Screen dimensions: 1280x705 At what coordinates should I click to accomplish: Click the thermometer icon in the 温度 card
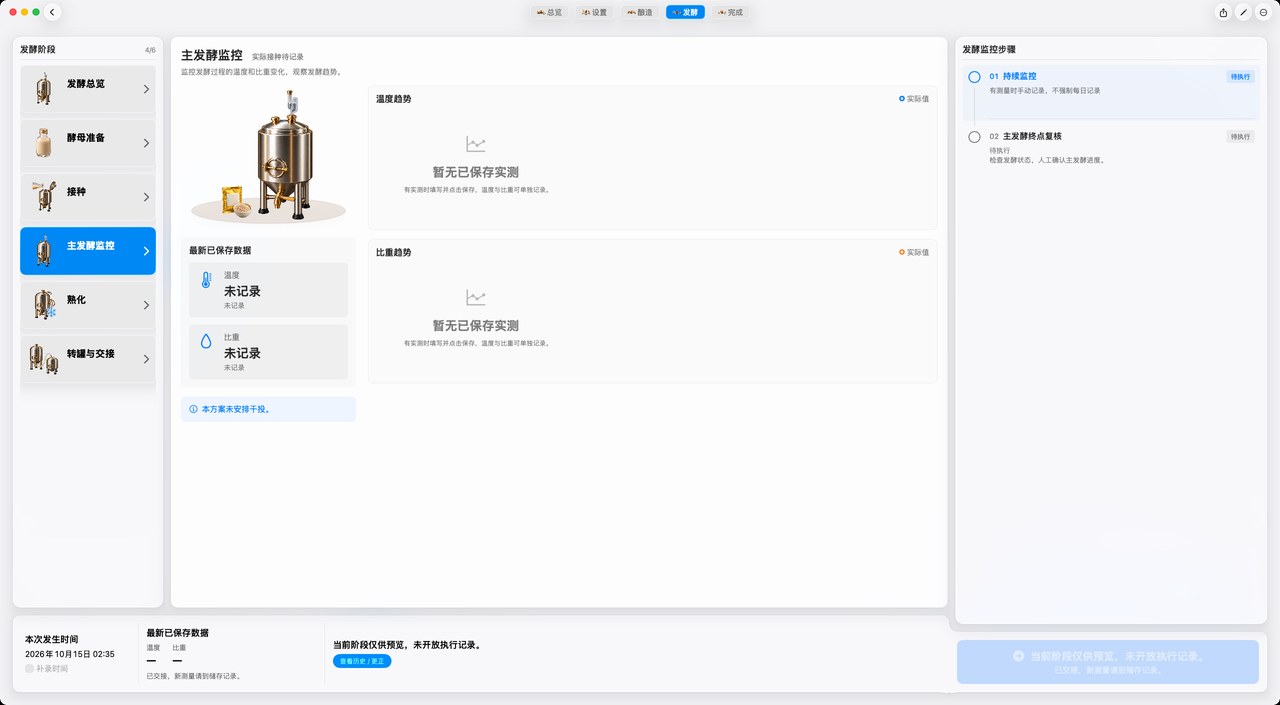(x=206, y=282)
